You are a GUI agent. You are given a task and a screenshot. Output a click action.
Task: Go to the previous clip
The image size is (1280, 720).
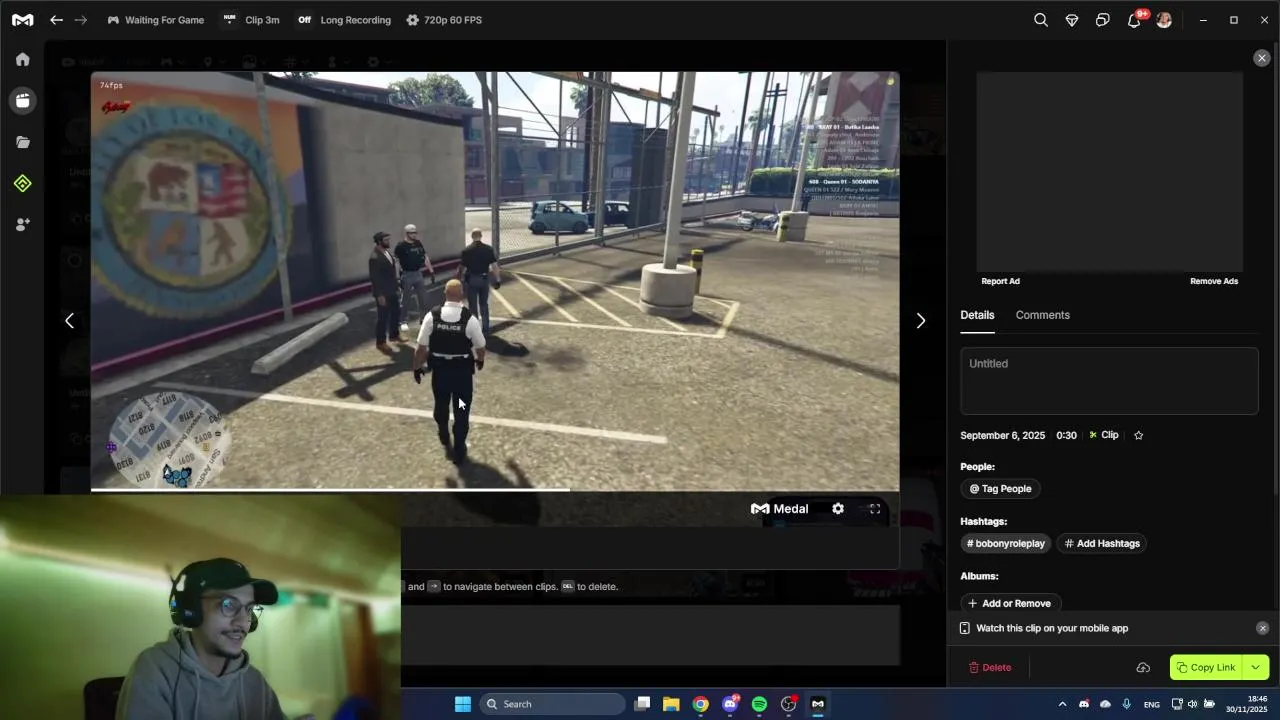[x=69, y=321]
